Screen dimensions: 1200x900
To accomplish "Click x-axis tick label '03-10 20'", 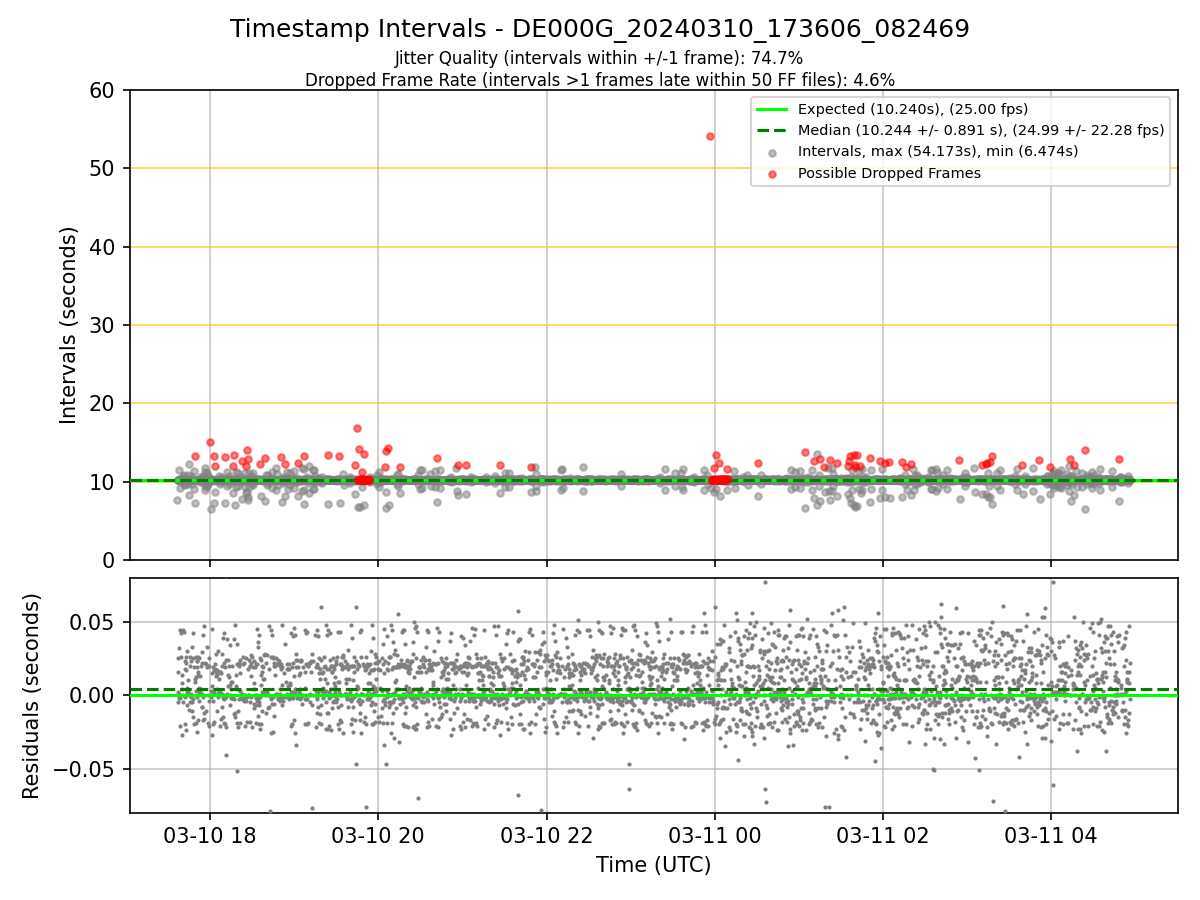I will [x=378, y=834].
